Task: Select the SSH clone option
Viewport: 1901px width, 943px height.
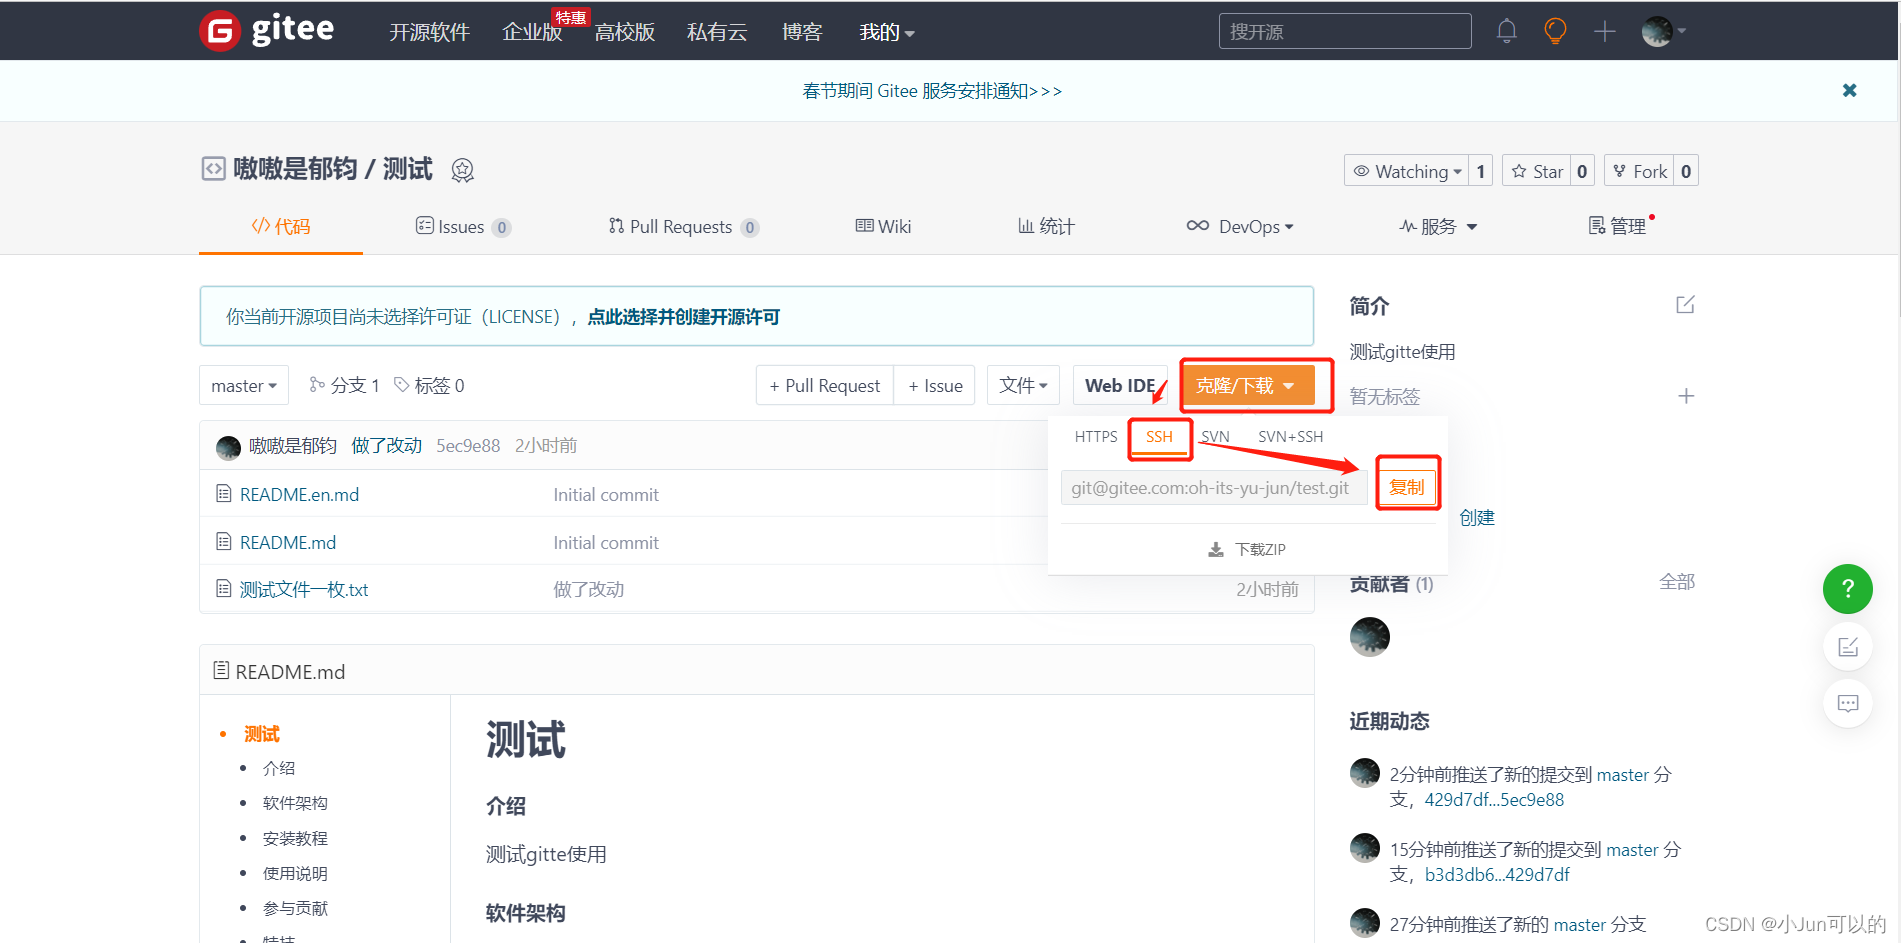Action: point(1159,437)
